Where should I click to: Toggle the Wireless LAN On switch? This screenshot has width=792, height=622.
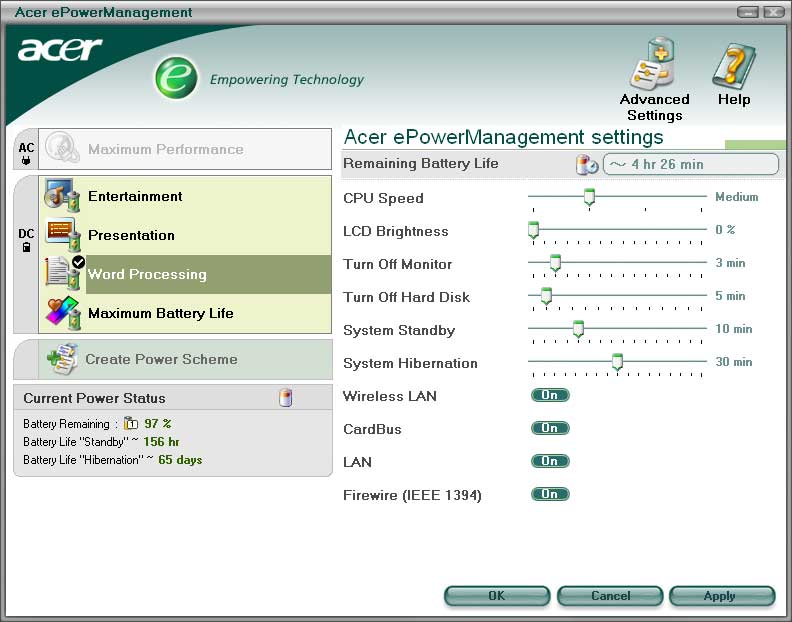[550, 395]
